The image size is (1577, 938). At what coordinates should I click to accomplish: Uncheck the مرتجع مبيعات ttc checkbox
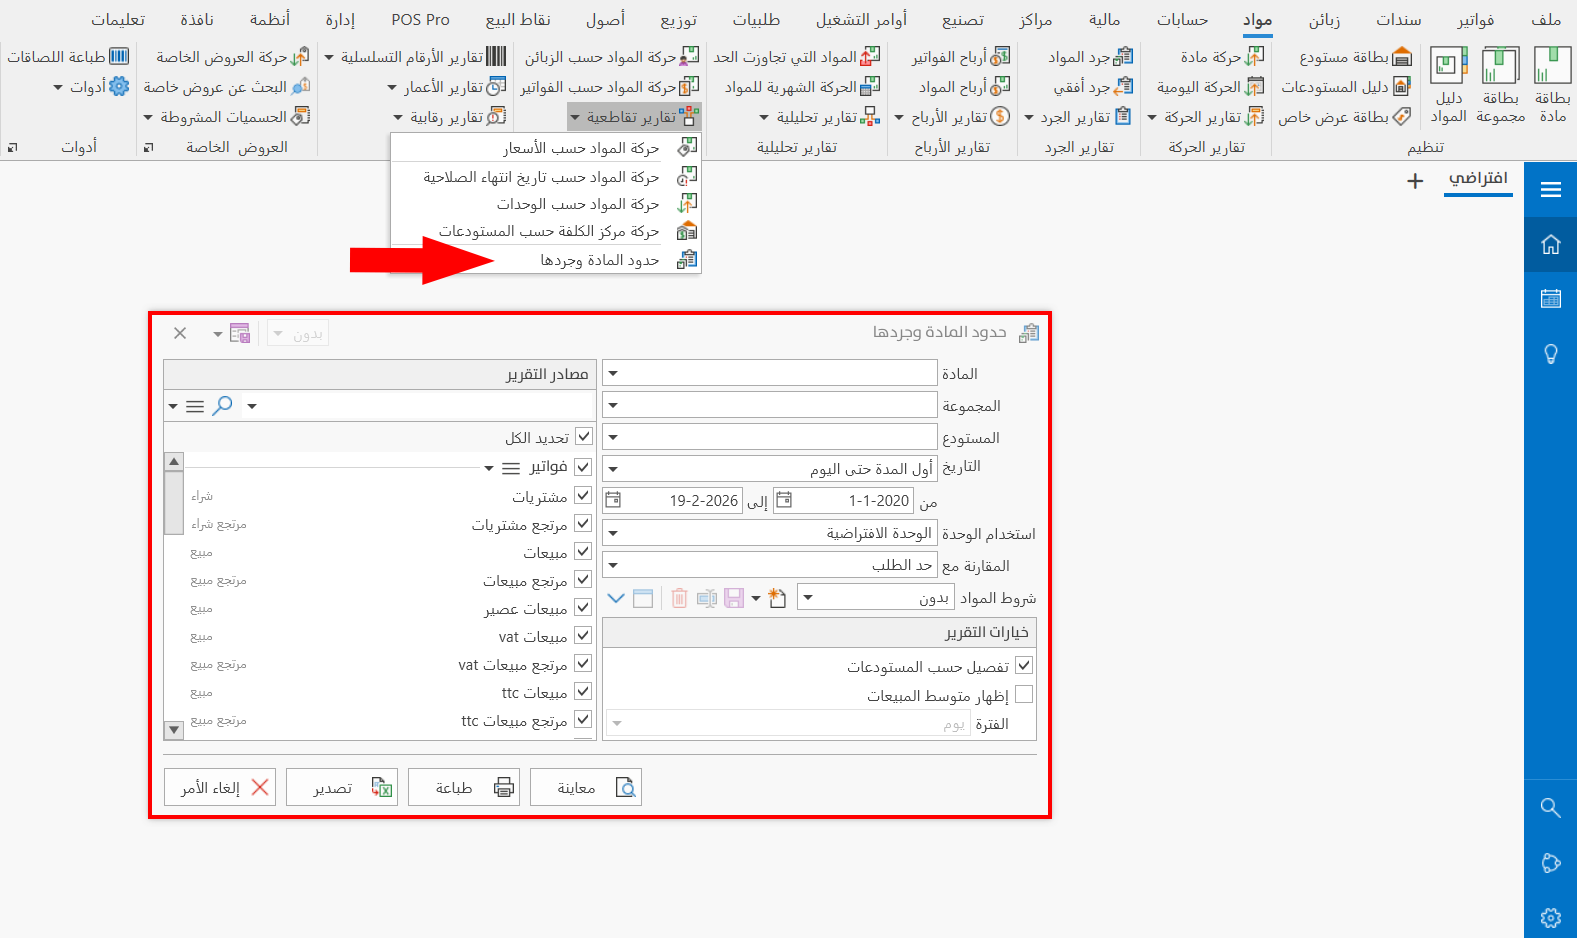pos(584,720)
